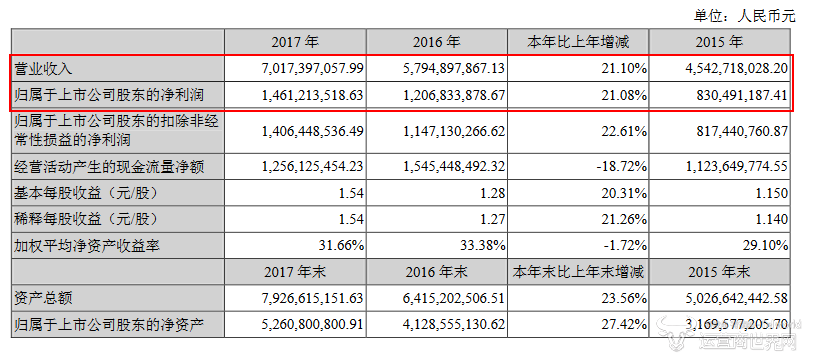Click the 本年比上年增减 header cell
814x363 pixels.
(578, 42)
